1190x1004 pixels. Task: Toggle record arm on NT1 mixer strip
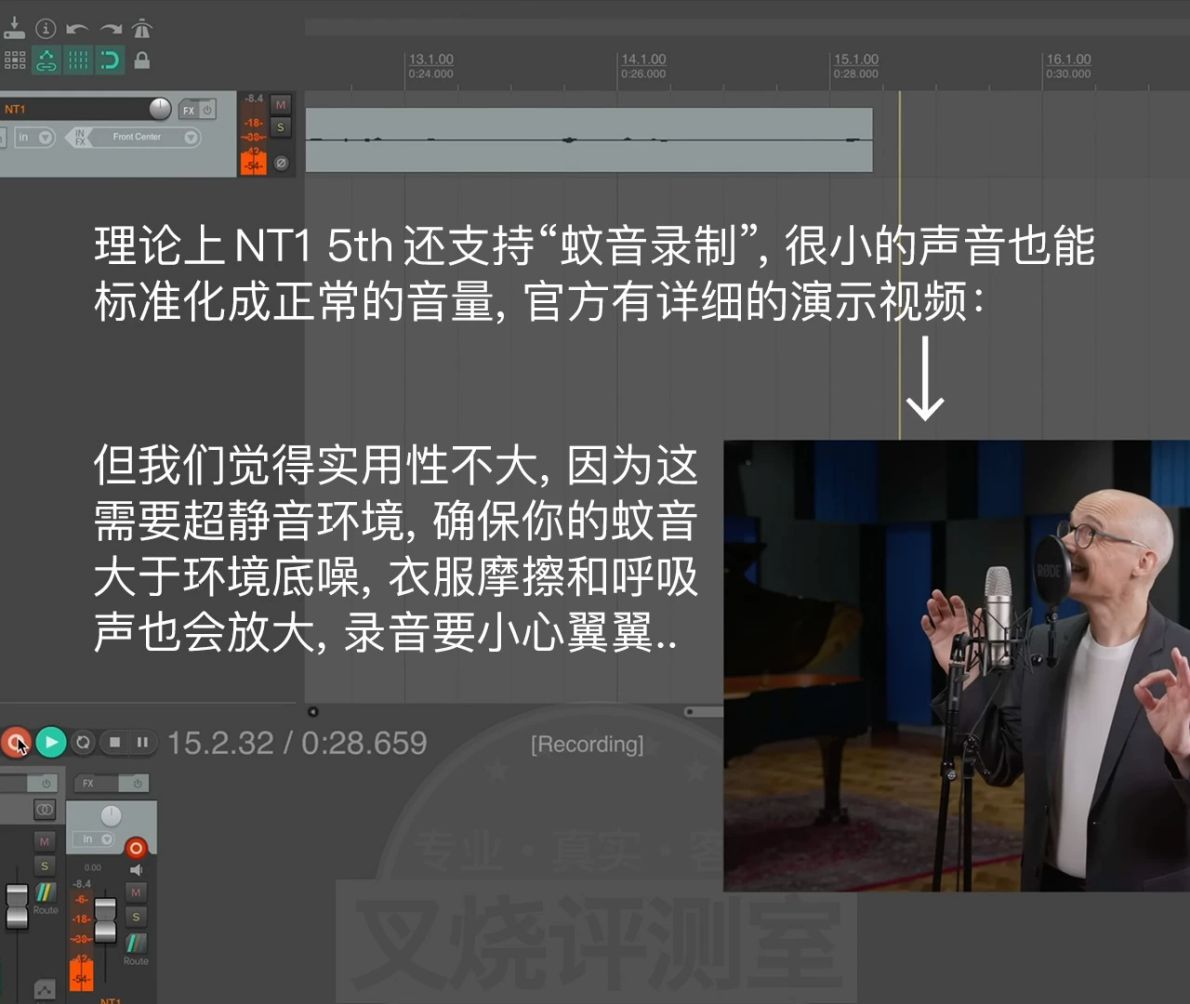click(136, 848)
